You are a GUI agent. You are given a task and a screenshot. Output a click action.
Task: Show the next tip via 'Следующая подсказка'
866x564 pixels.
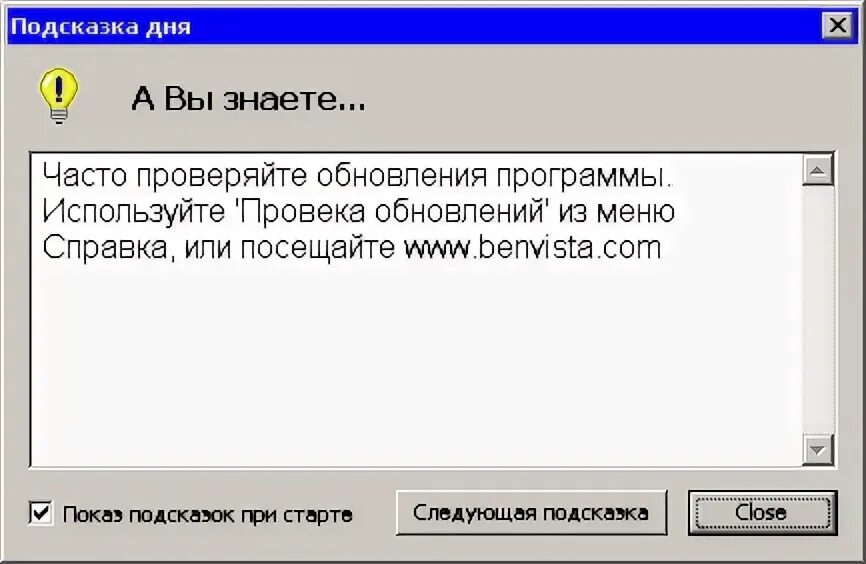[531, 513]
